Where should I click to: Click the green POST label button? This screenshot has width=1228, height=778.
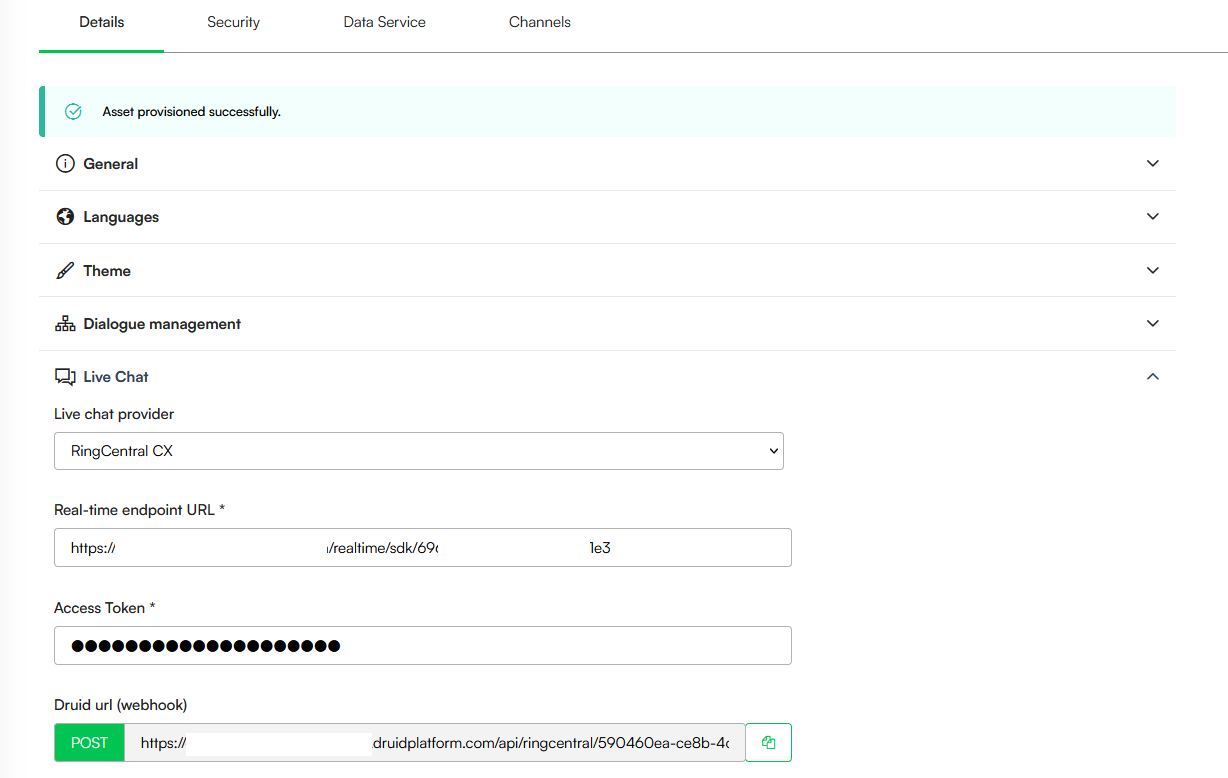[x=89, y=743]
